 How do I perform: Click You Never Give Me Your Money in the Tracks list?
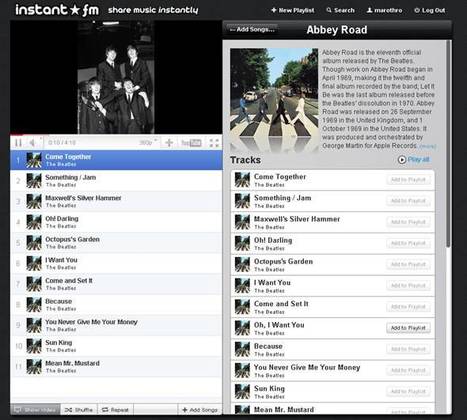307,367
